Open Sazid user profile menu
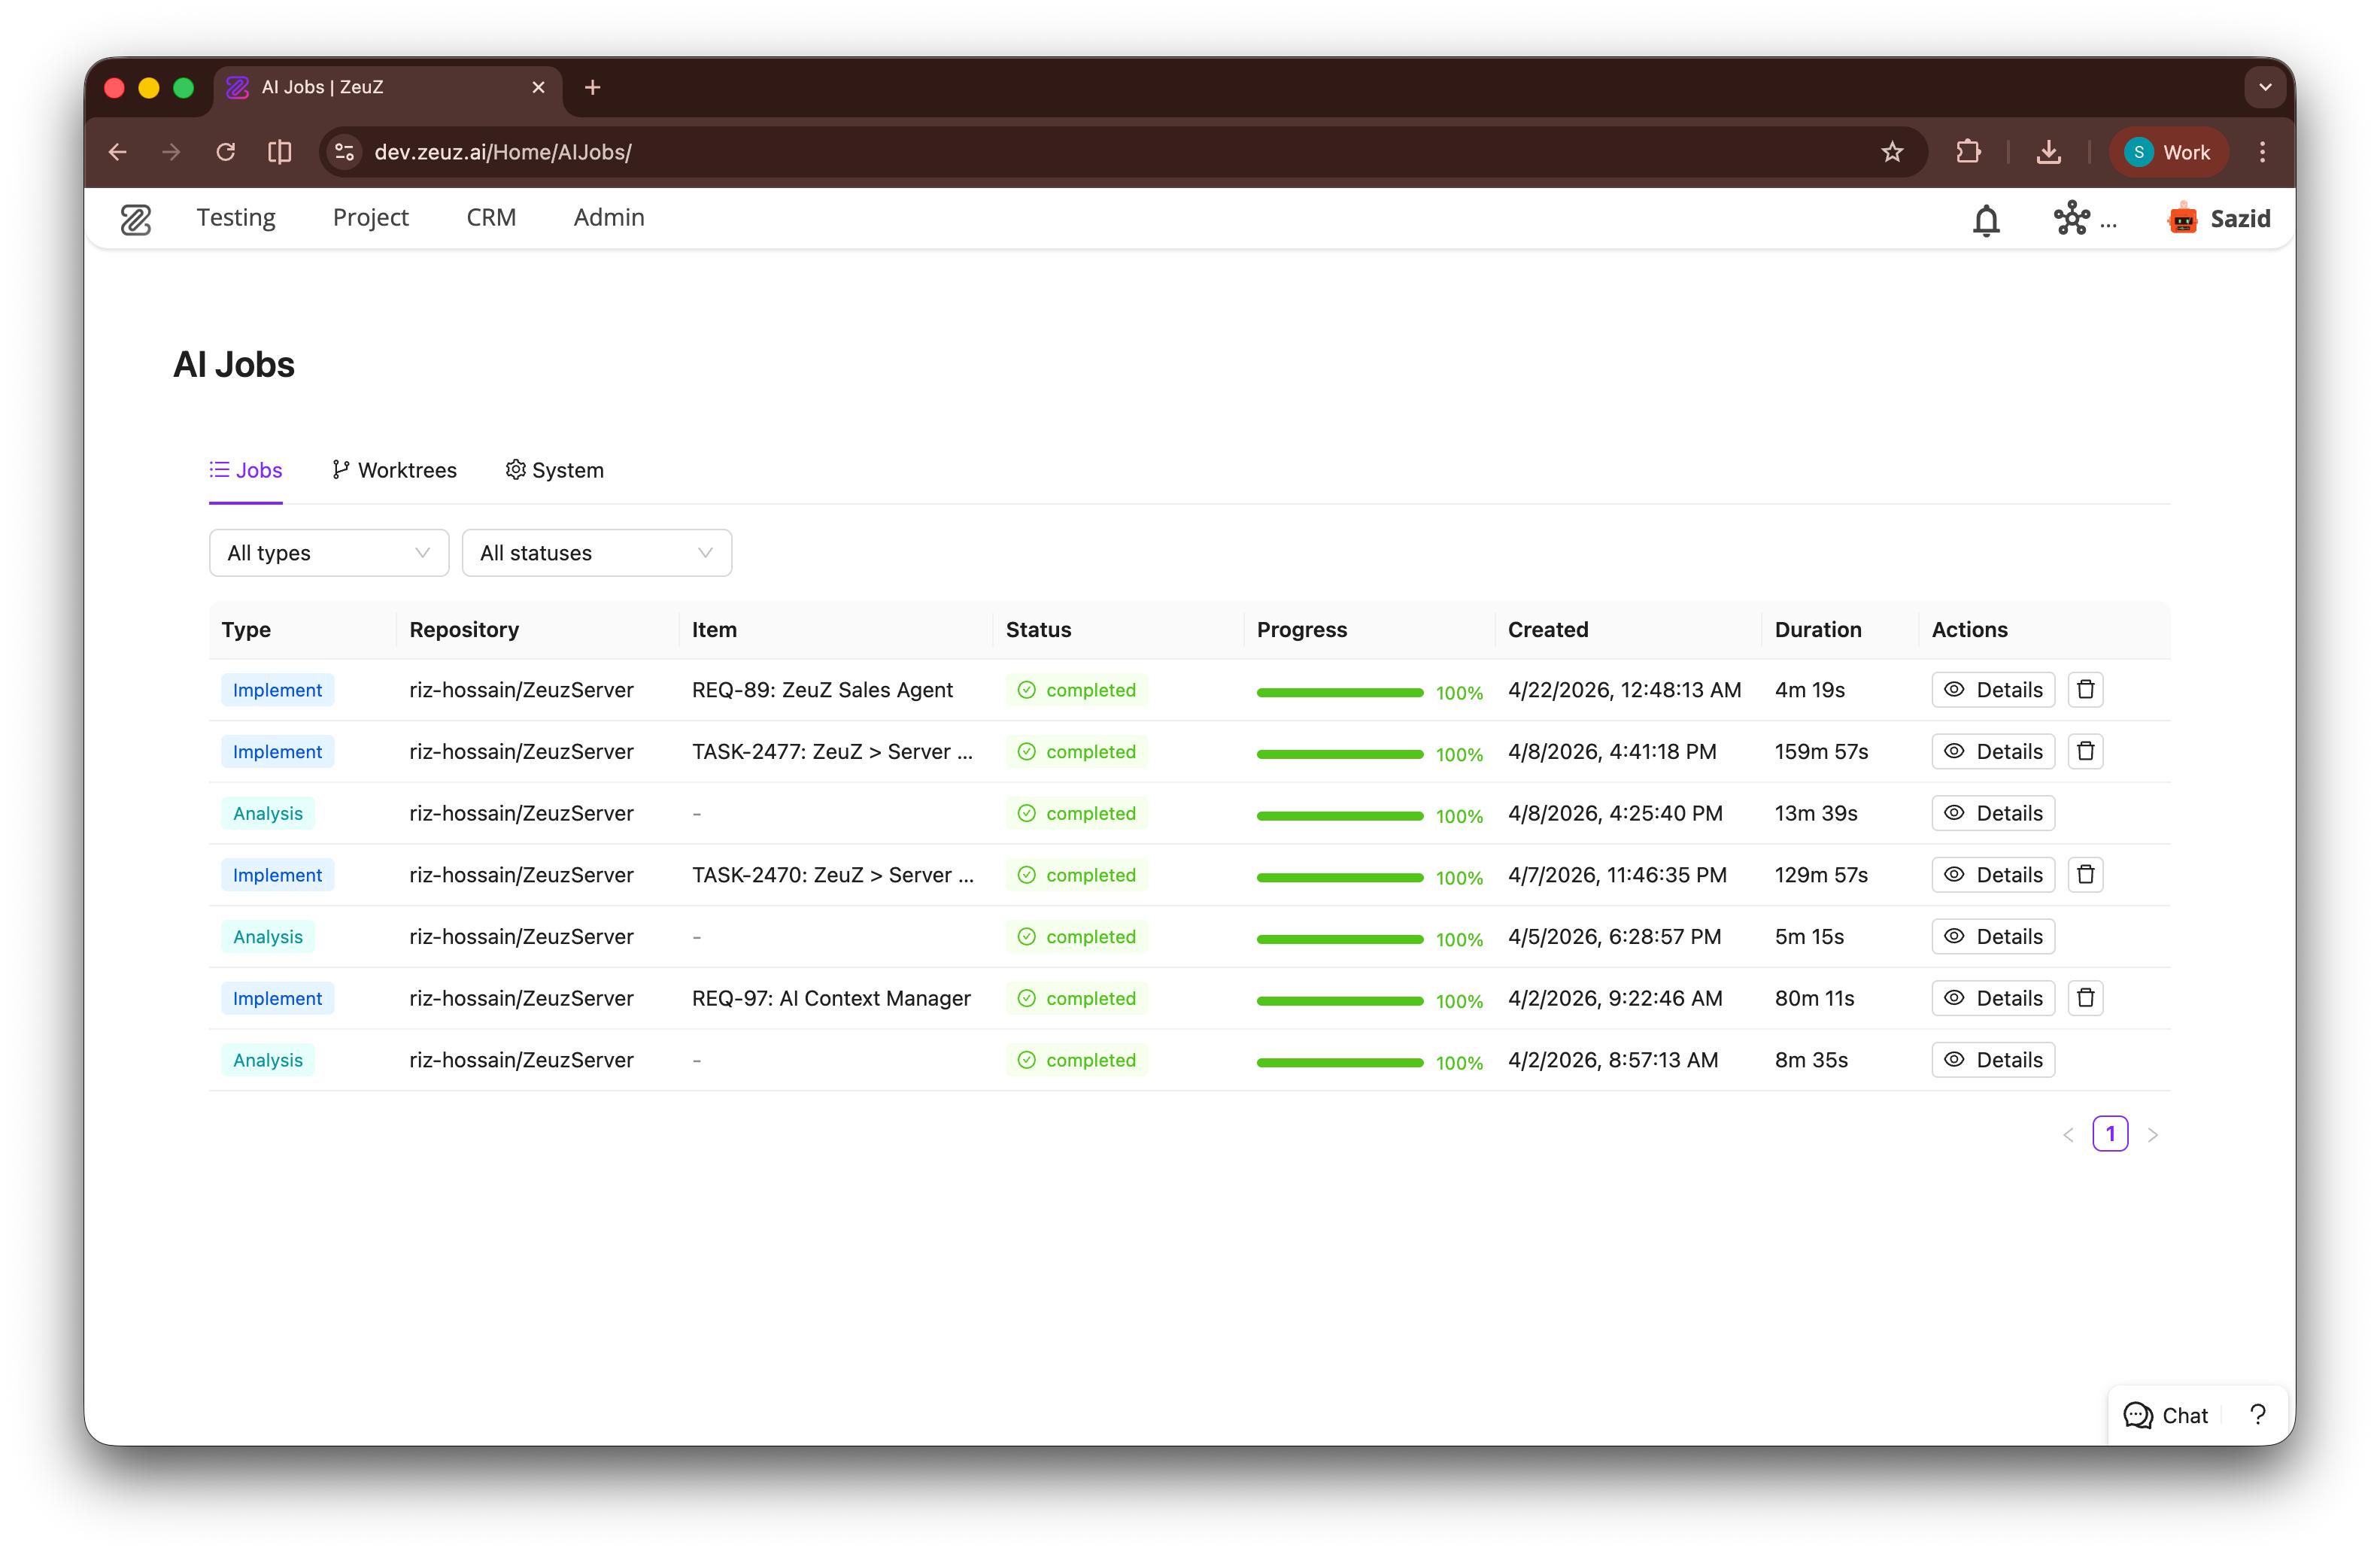2380x1557 pixels. click(2219, 218)
